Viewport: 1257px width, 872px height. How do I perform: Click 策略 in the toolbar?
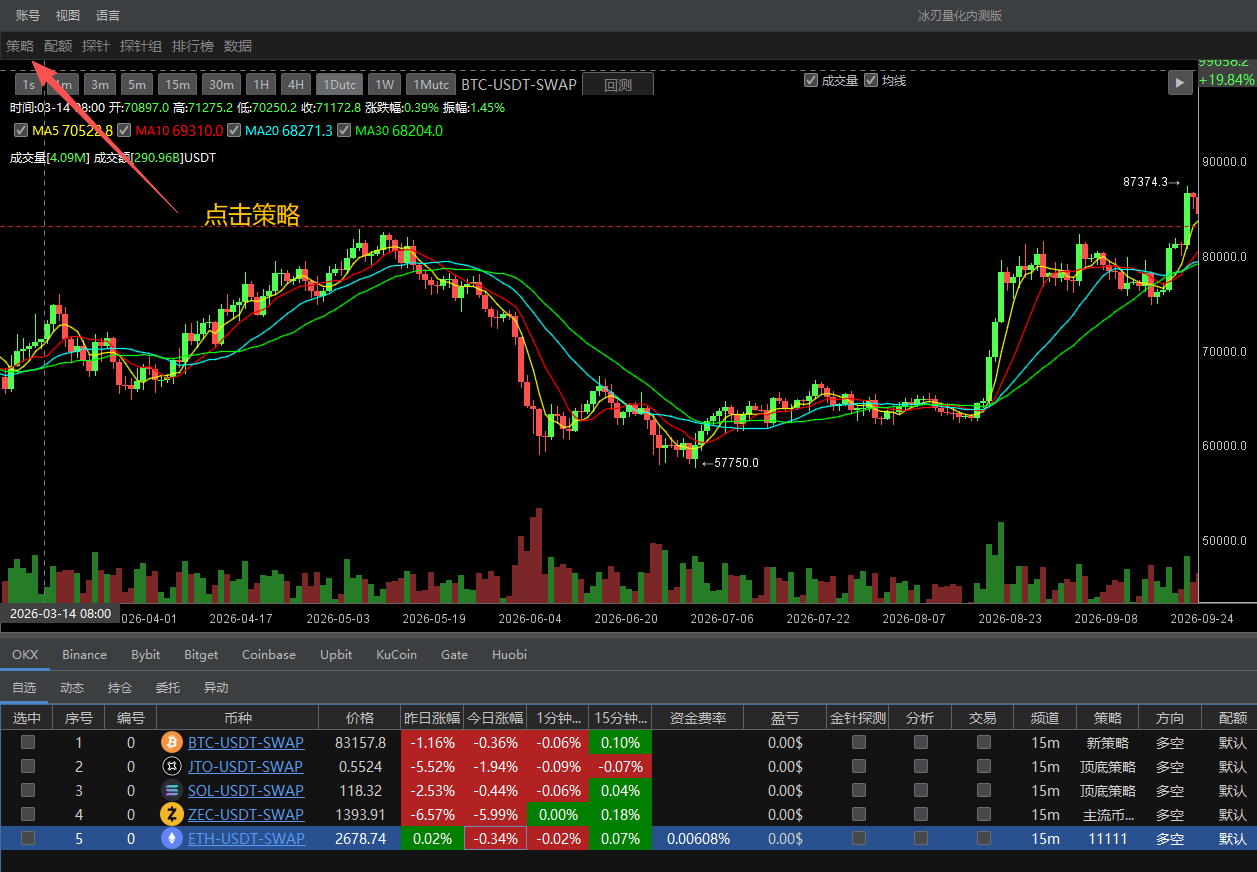coord(20,46)
